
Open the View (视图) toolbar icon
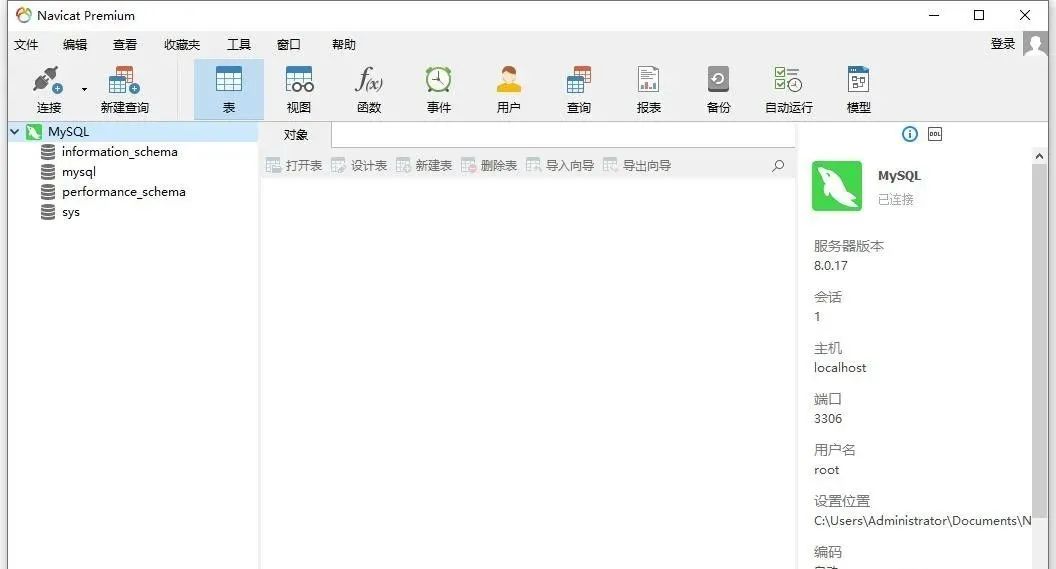point(299,80)
